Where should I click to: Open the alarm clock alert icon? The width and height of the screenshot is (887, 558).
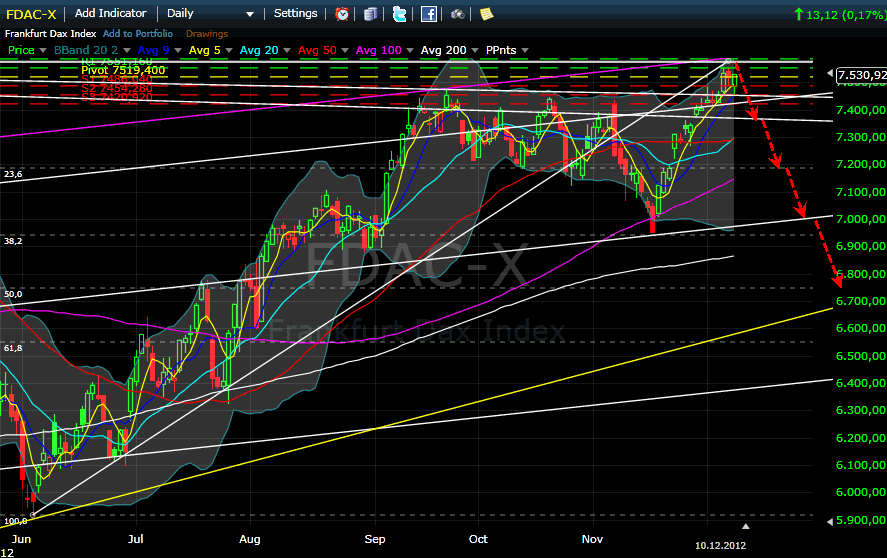pyautogui.click(x=342, y=14)
